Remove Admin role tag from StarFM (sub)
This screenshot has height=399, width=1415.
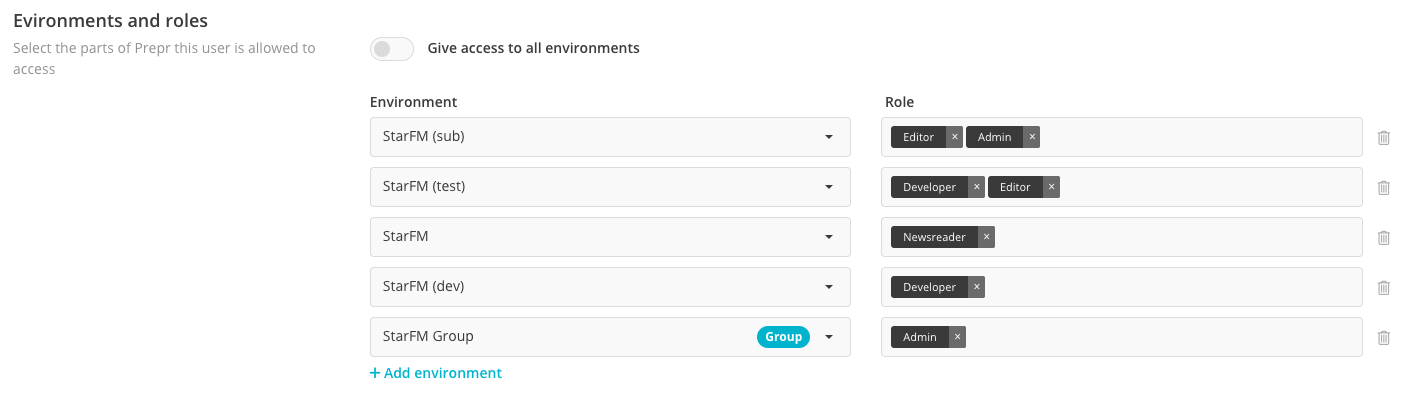(1032, 137)
